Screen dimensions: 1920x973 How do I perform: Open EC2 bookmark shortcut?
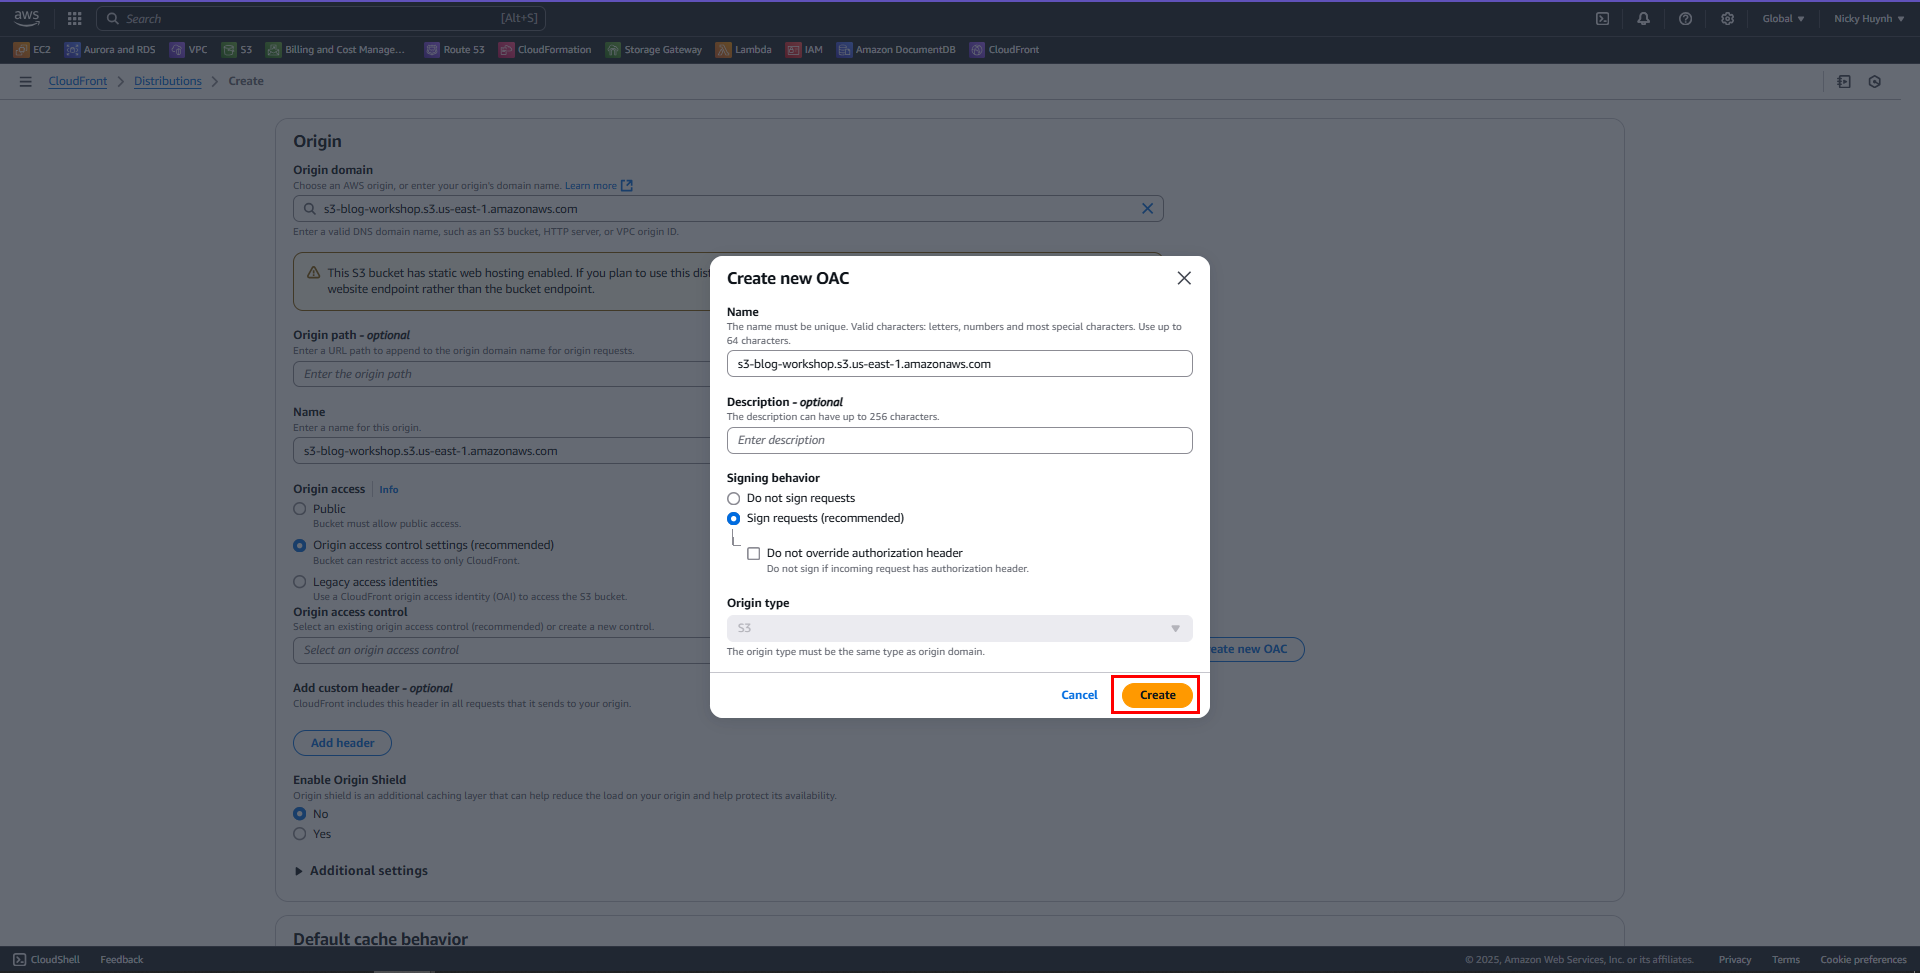point(32,49)
